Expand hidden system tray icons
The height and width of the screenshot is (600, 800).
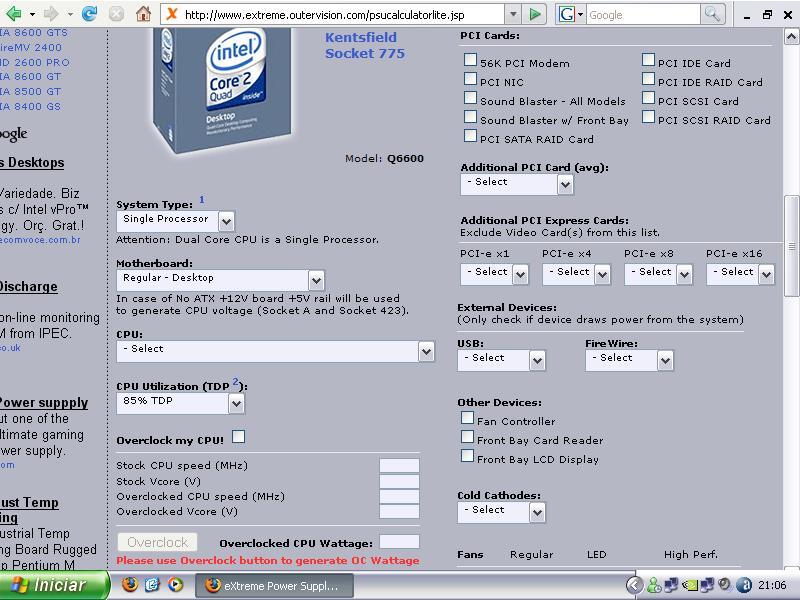tap(634, 585)
